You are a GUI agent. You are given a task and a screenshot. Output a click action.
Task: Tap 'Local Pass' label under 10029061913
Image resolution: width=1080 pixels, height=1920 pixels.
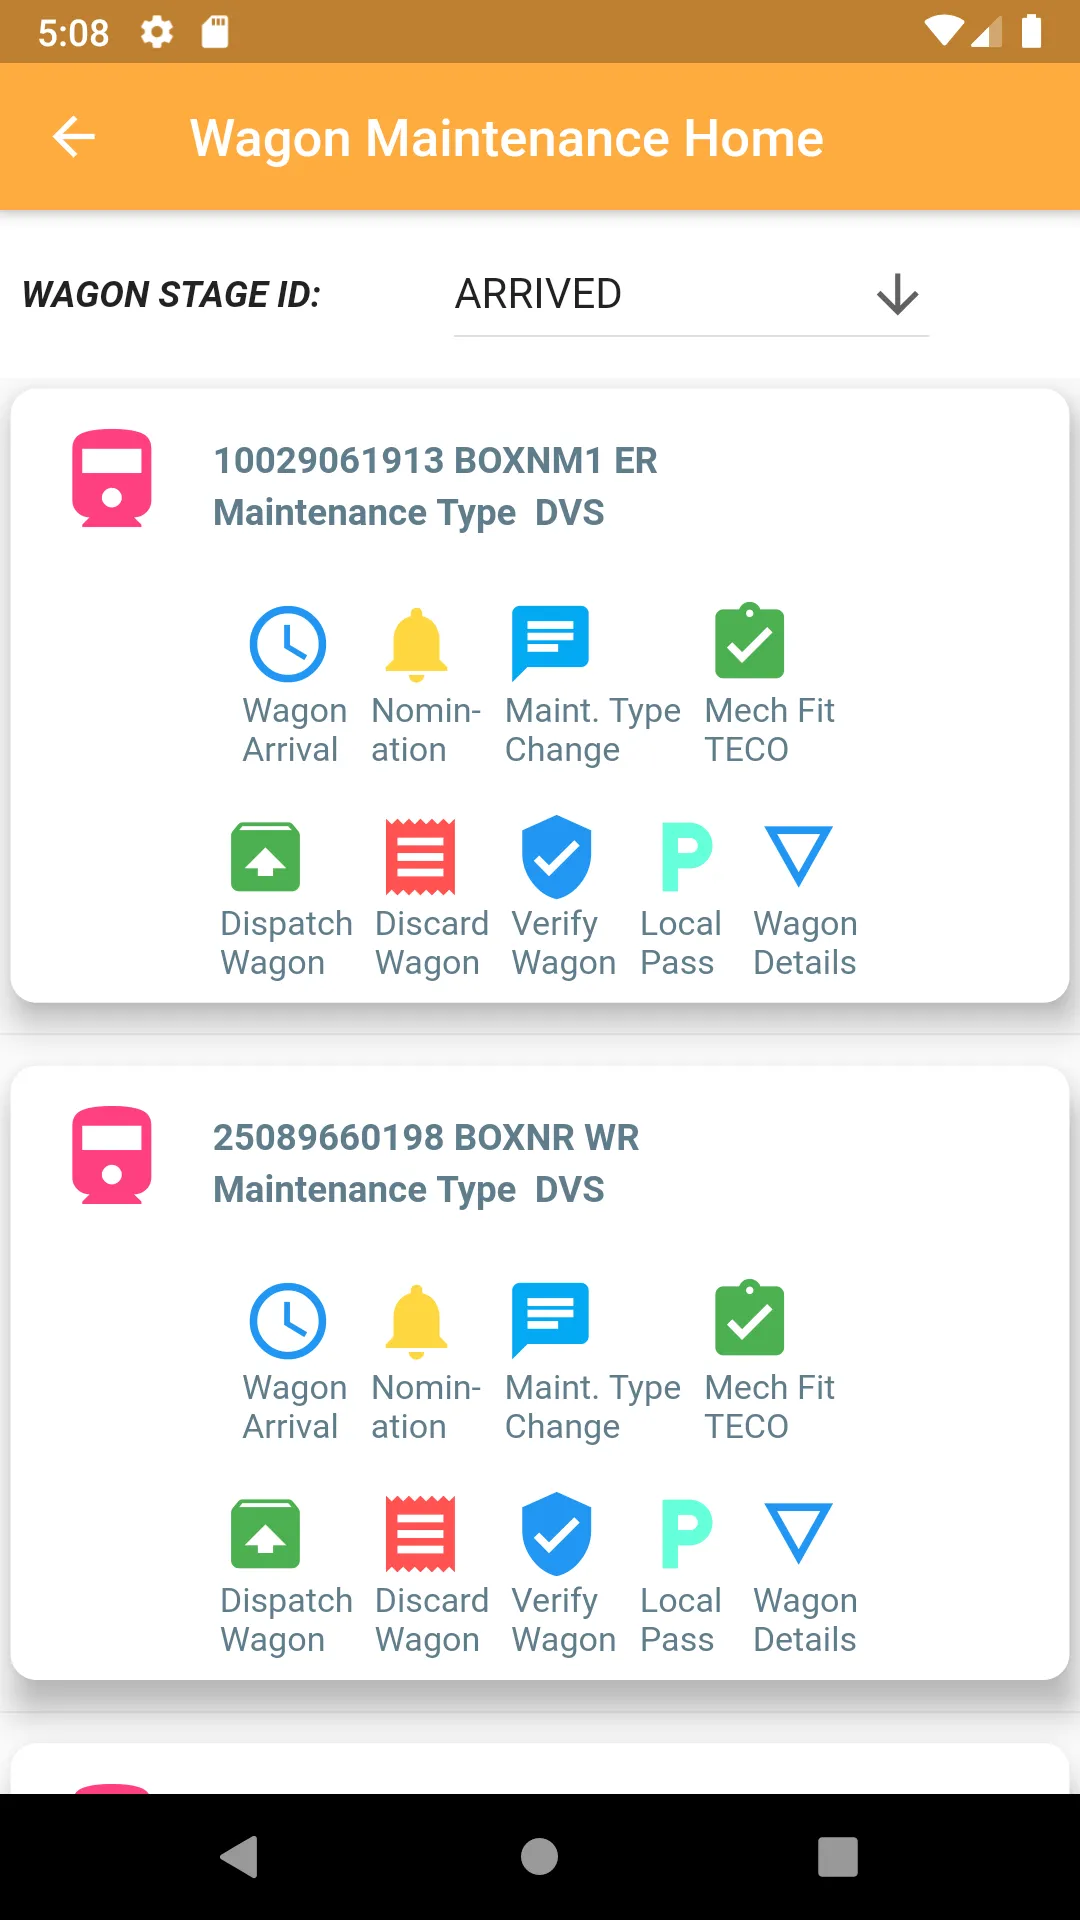point(680,943)
